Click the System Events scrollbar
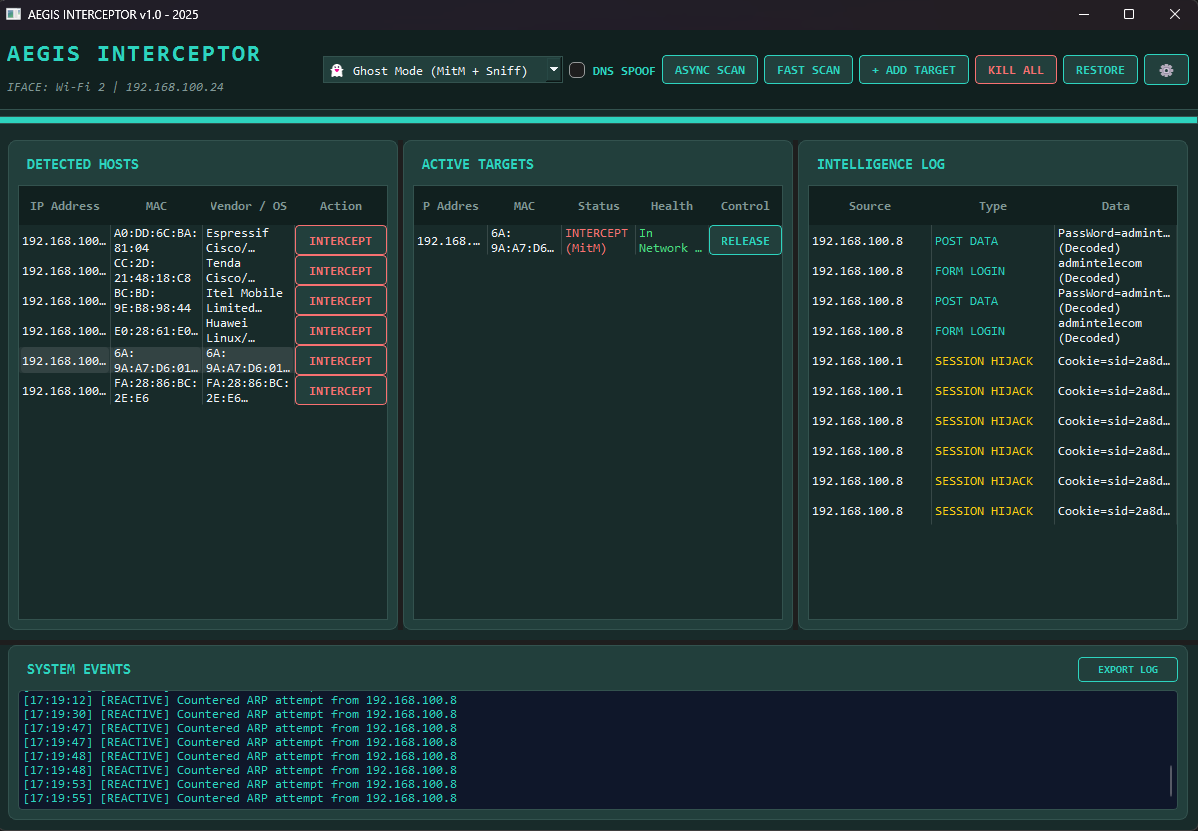The height and width of the screenshot is (831, 1198). point(1170,780)
